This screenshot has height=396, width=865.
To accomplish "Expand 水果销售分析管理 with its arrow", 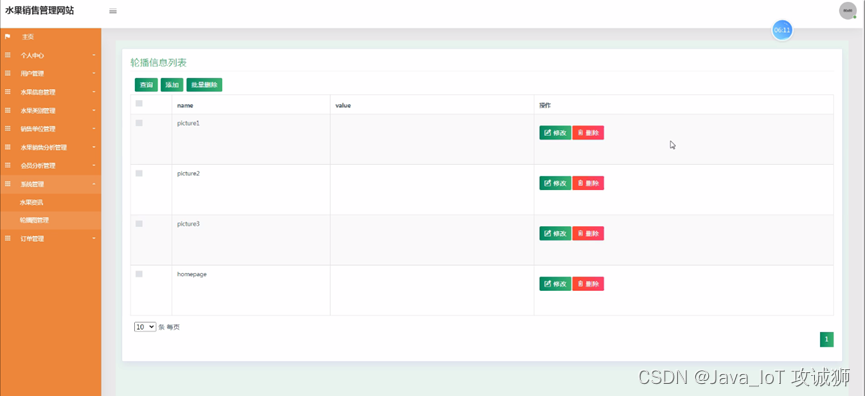I will click(94, 147).
